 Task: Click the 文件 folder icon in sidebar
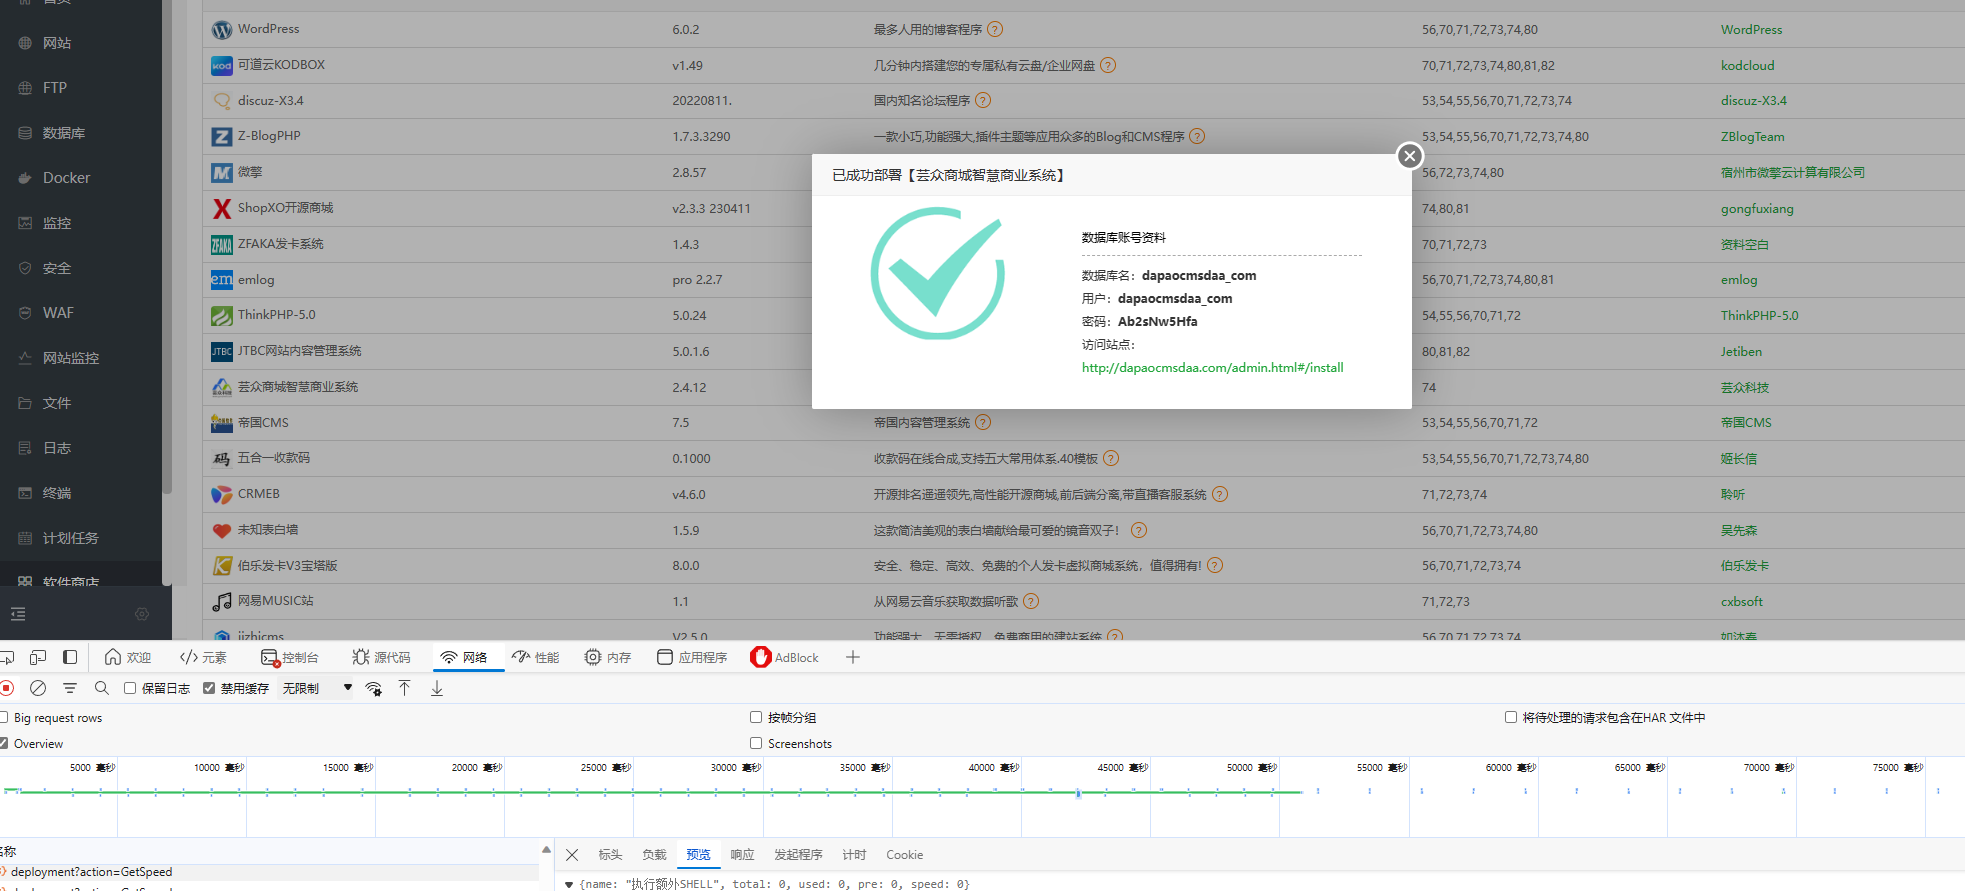pyautogui.click(x=25, y=403)
